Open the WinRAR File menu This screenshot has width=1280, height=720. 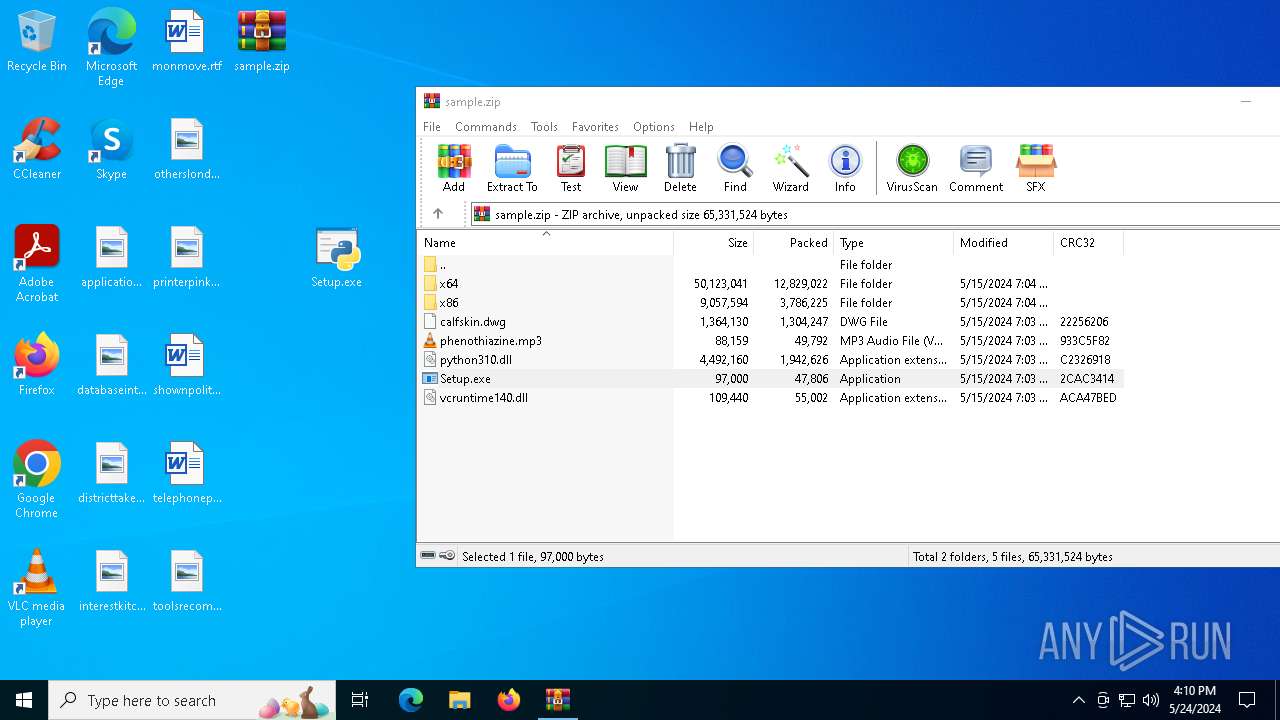432,127
